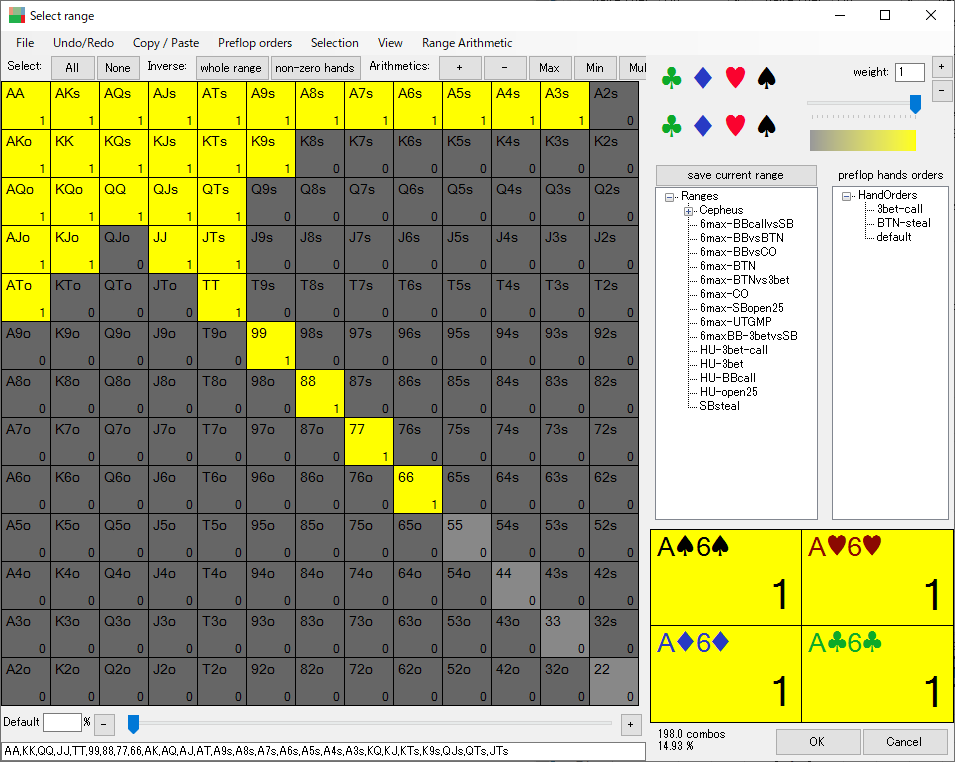Click the red heart icon in top suit row

tap(735, 78)
